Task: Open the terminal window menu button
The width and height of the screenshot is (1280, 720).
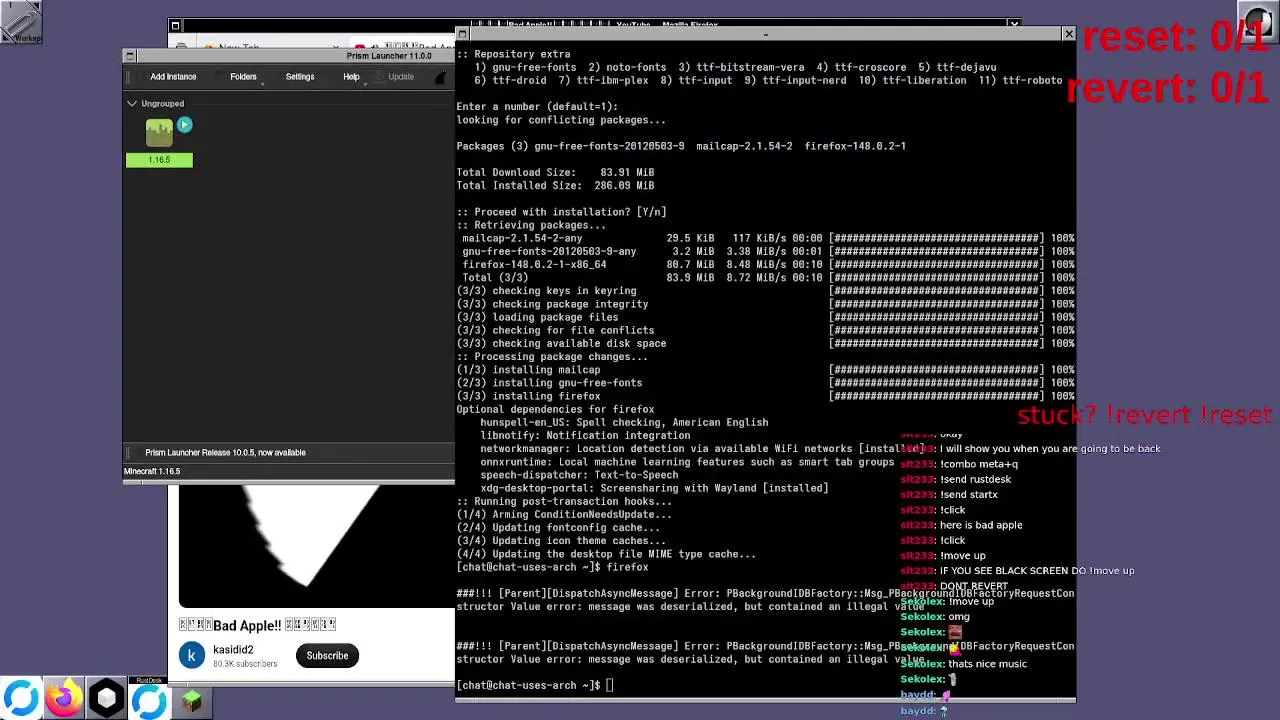Action: [x=462, y=35]
